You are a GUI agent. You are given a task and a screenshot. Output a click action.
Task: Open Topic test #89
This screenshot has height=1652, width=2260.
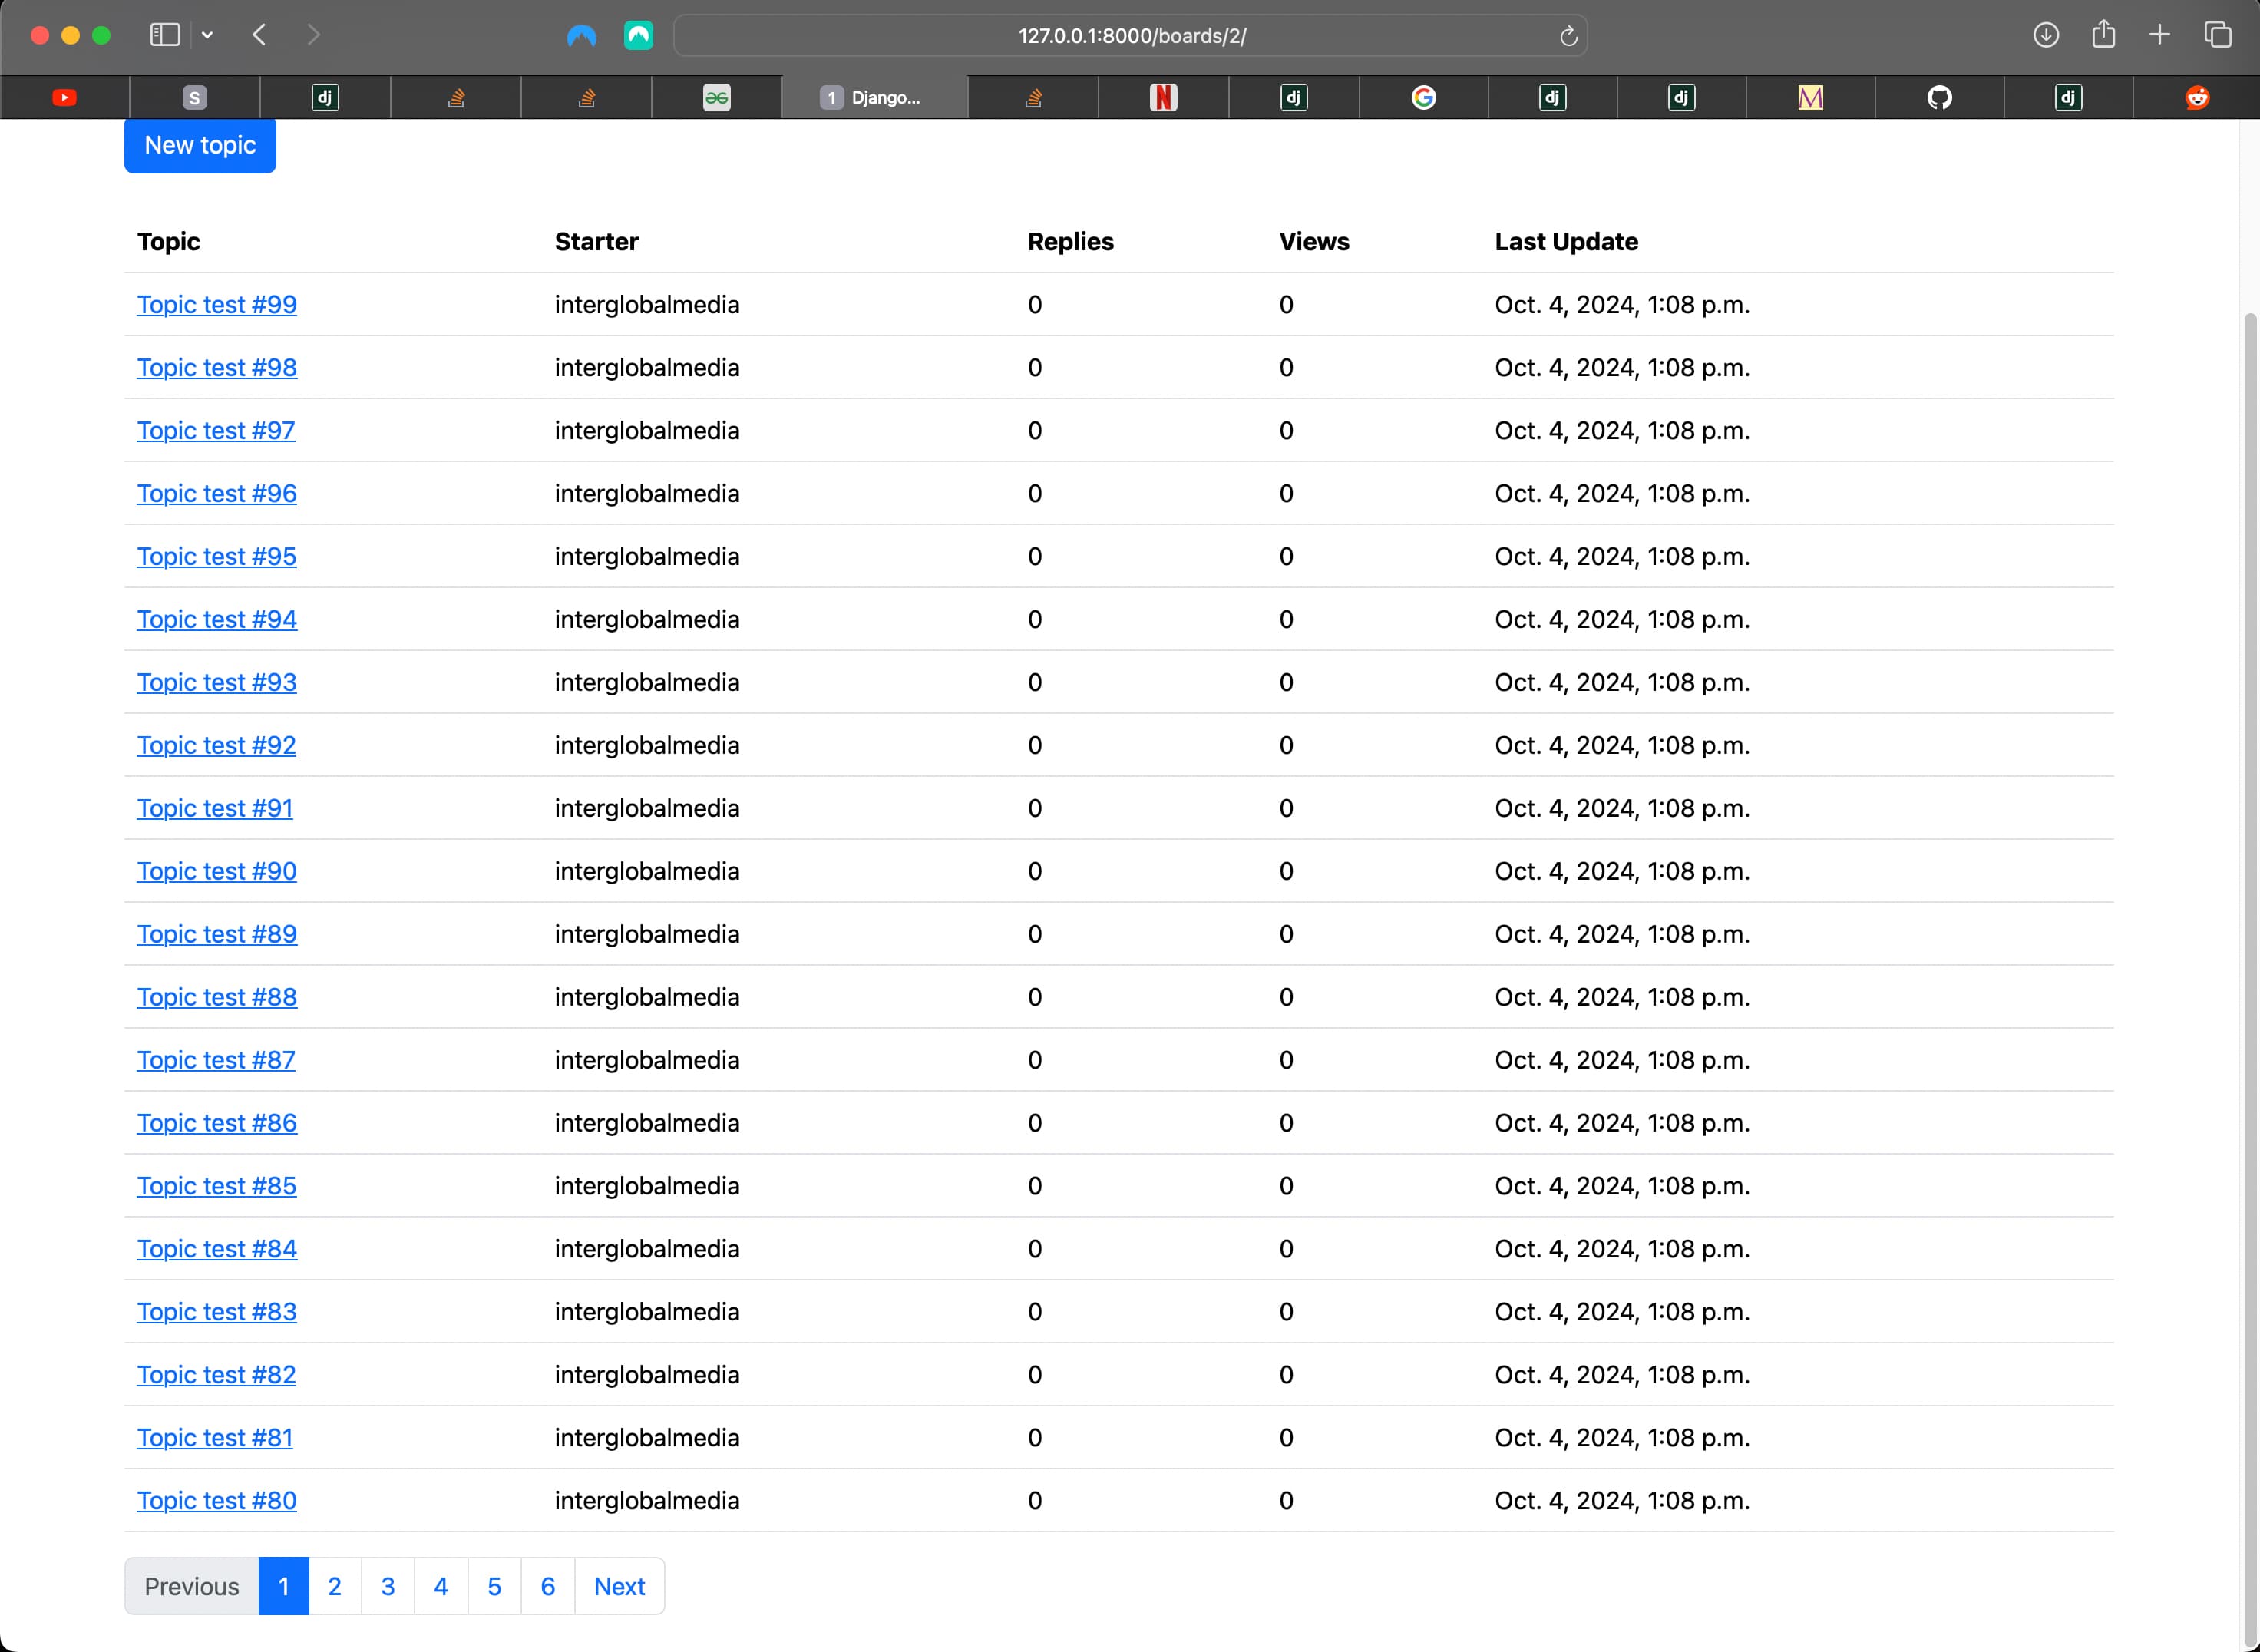click(x=217, y=935)
